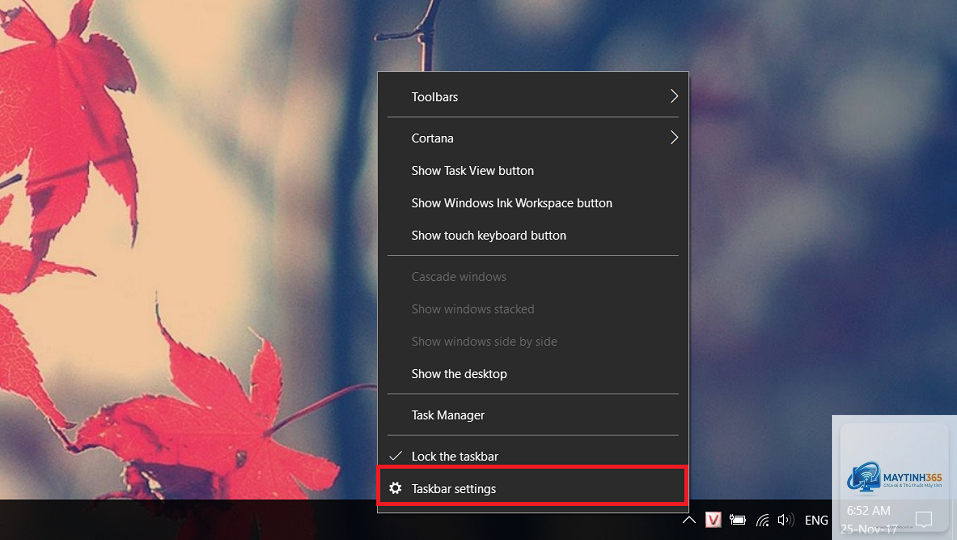Select Show touch keyboard button
This screenshot has width=957, height=540.
tap(533, 236)
